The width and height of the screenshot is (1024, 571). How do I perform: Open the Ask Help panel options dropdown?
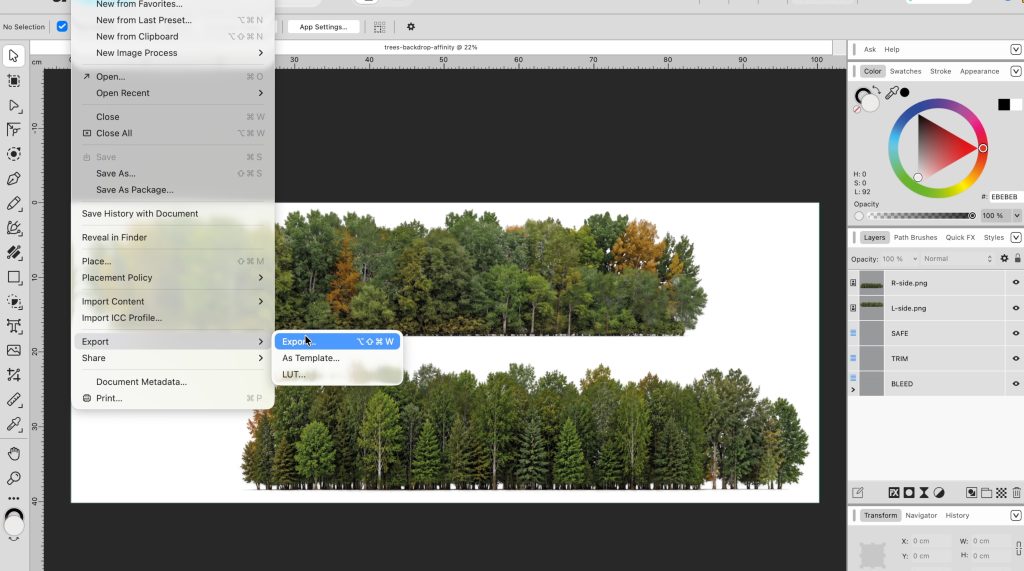[x=1016, y=50]
